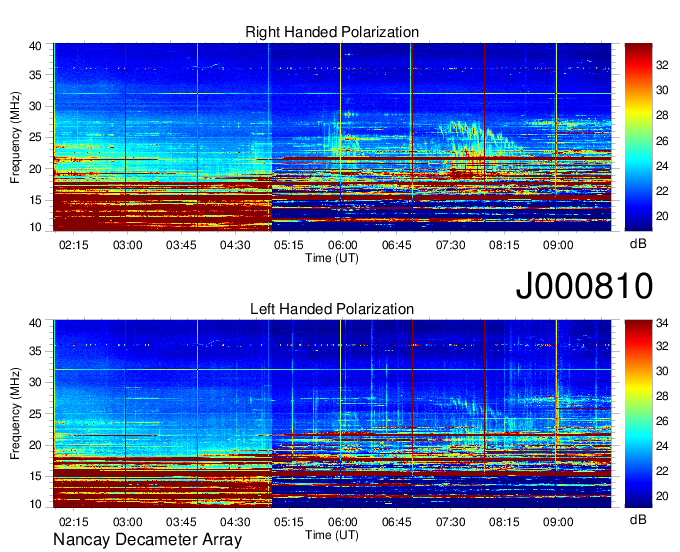Click 08:15 tick on Right Handed time axis
The height and width of the screenshot is (552, 680).
click(x=504, y=245)
